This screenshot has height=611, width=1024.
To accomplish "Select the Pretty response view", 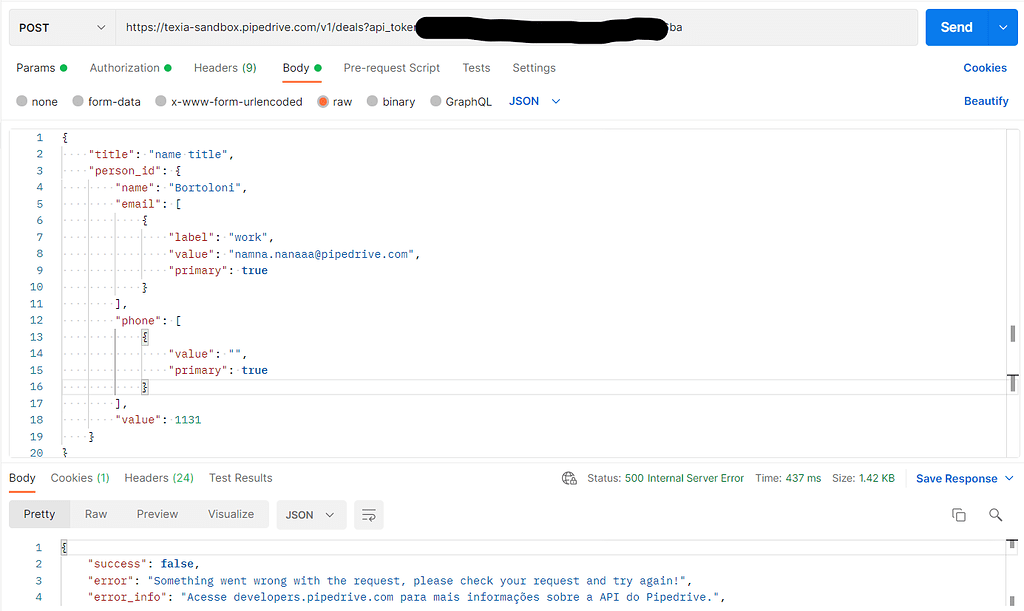I will coord(39,514).
